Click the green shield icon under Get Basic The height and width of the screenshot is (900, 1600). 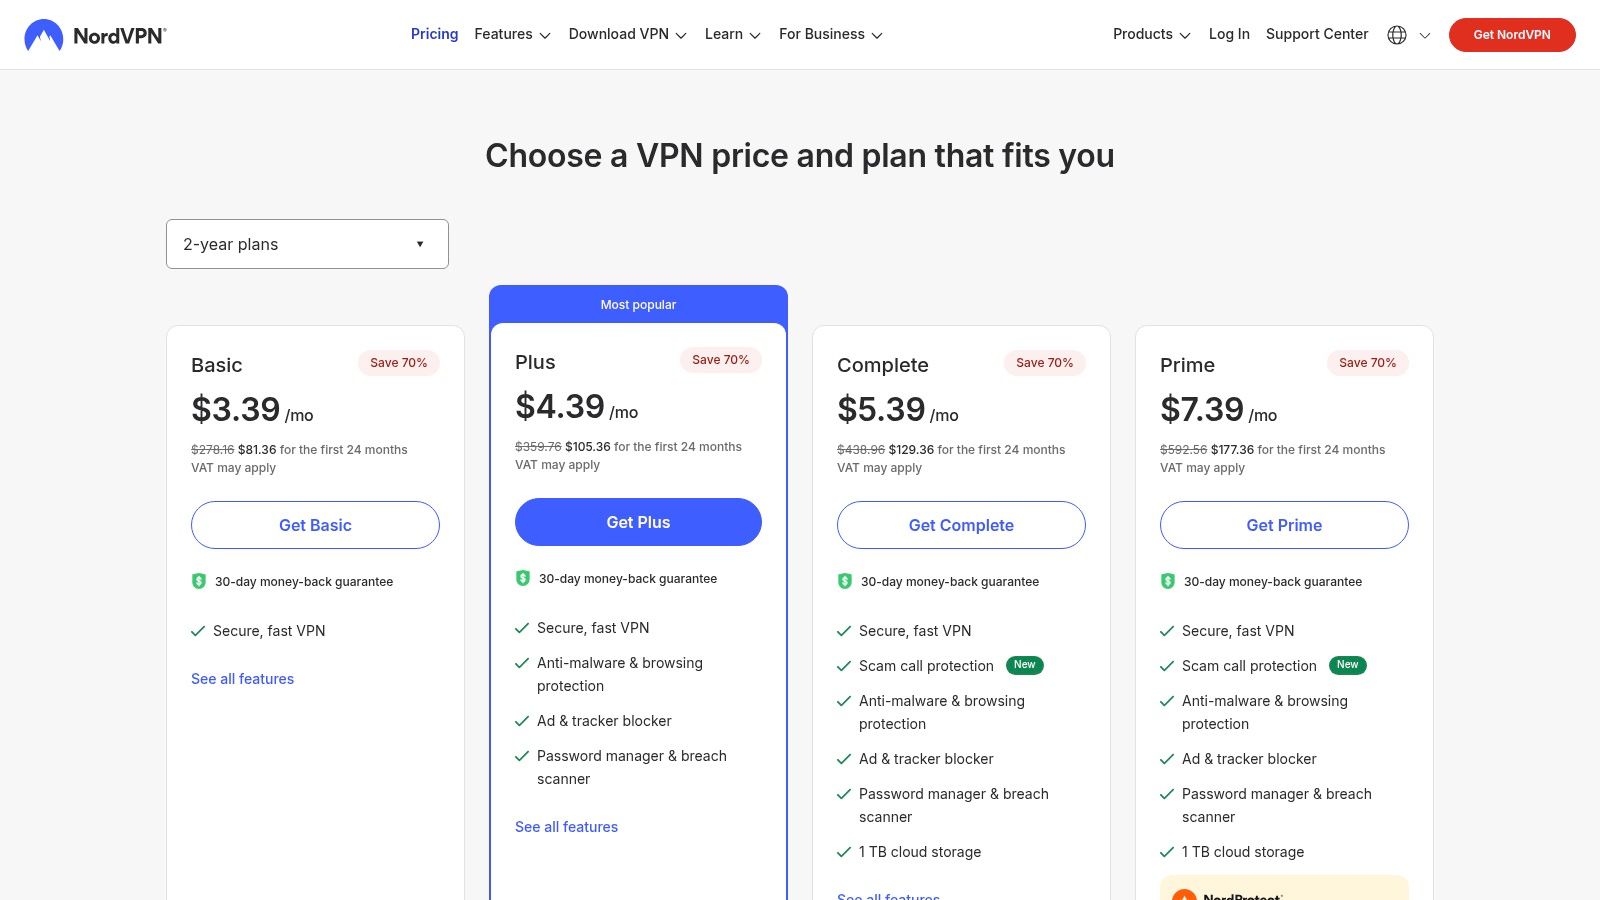click(198, 581)
